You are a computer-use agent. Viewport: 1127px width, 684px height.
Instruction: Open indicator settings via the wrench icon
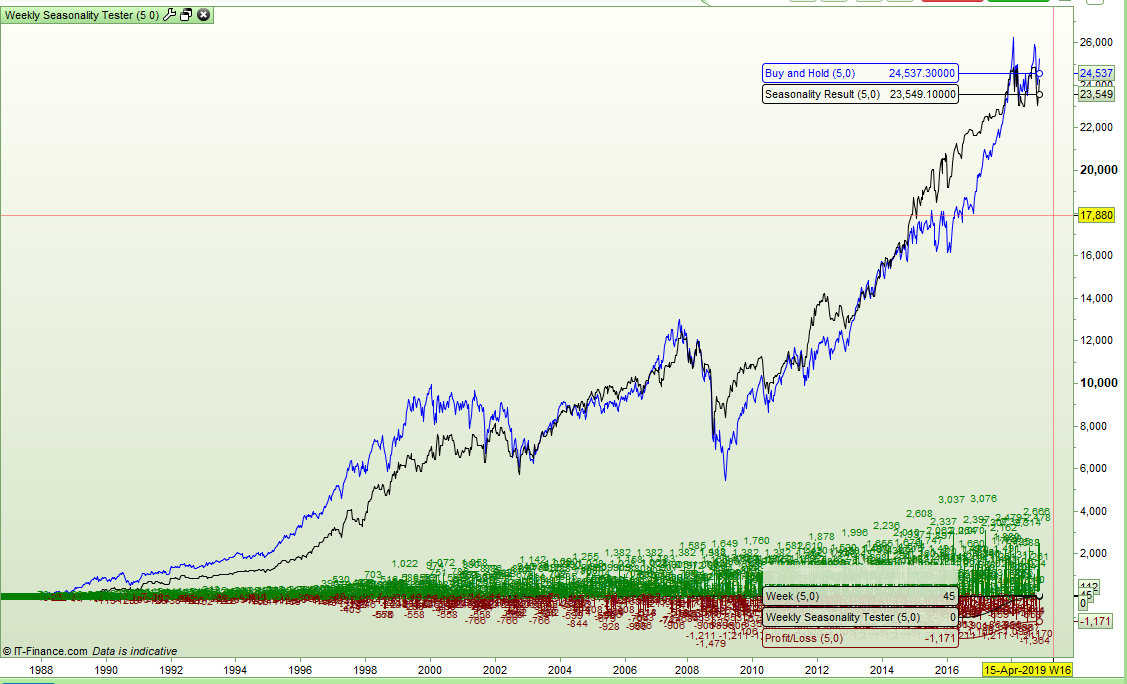[170, 14]
